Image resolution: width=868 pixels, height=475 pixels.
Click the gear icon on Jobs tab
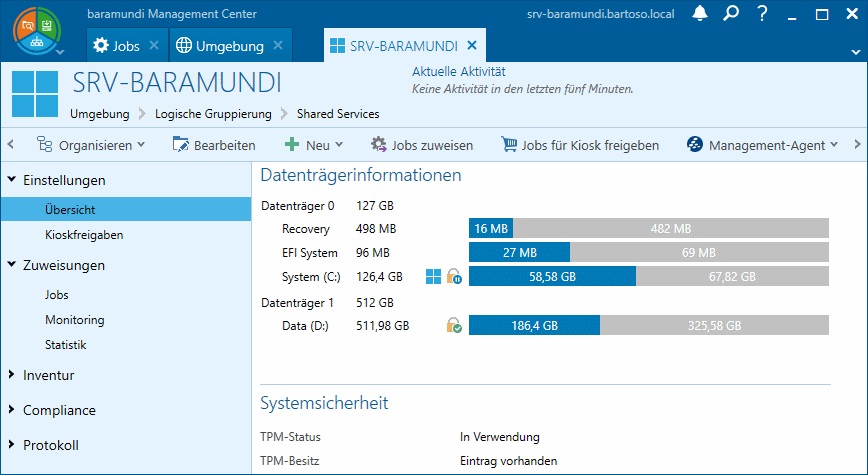tap(101, 45)
